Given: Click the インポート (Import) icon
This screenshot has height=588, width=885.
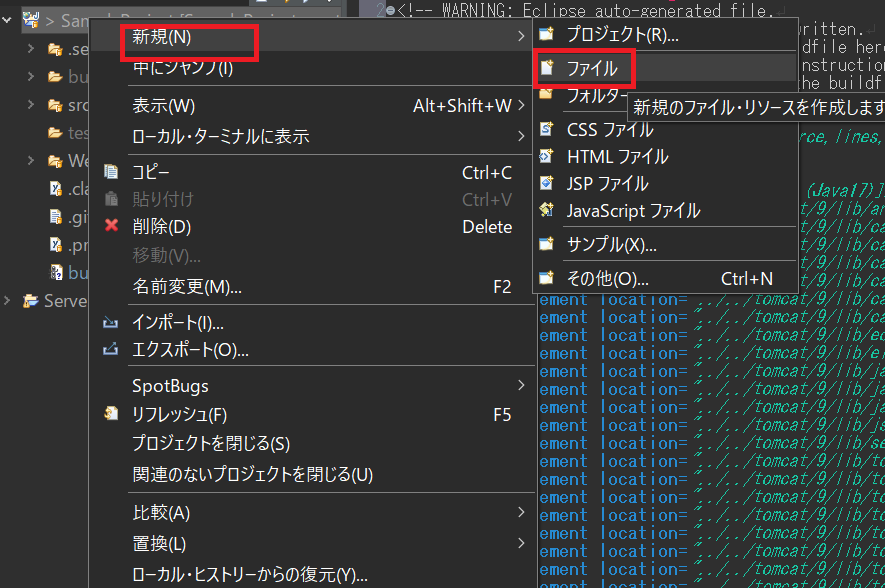Looking at the screenshot, I should (x=111, y=323).
